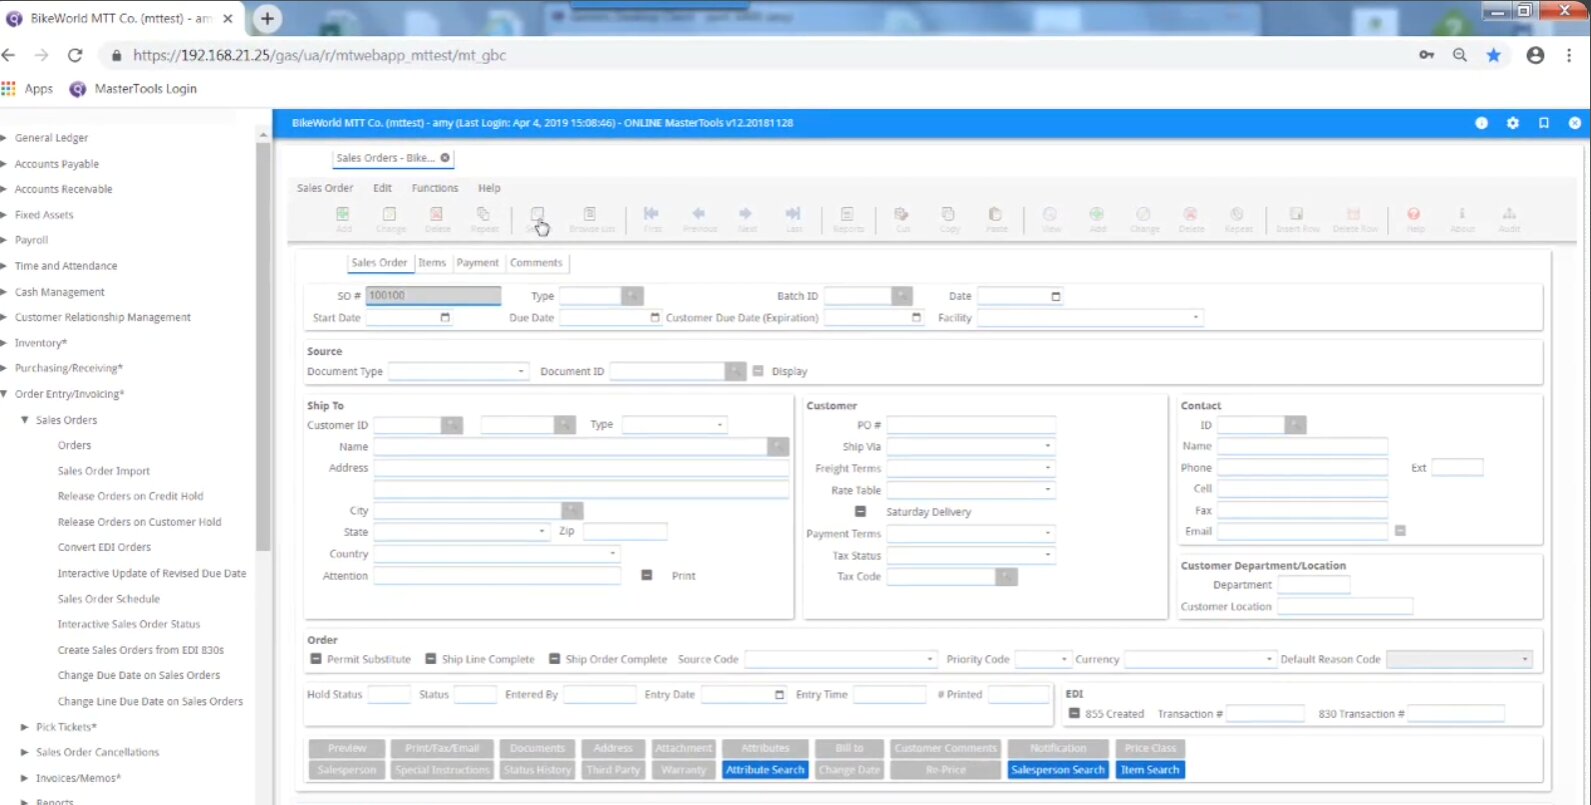The height and width of the screenshot is (805, 1591).
Task: Enable the Permit Substitute checkbox
Action: 316,659
